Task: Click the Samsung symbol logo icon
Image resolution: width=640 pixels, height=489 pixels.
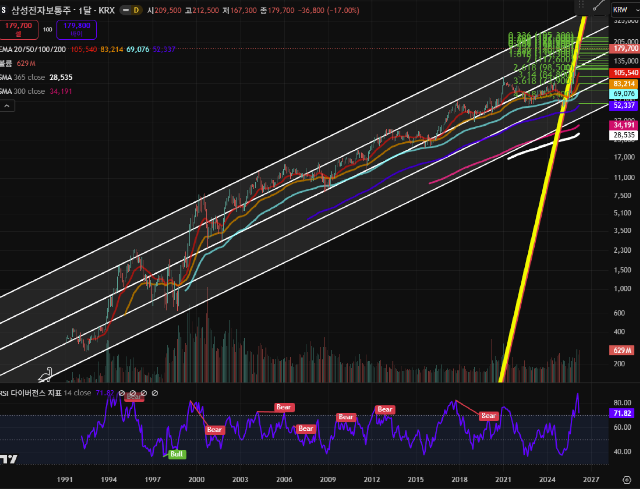Action: [x=3, y=10]
